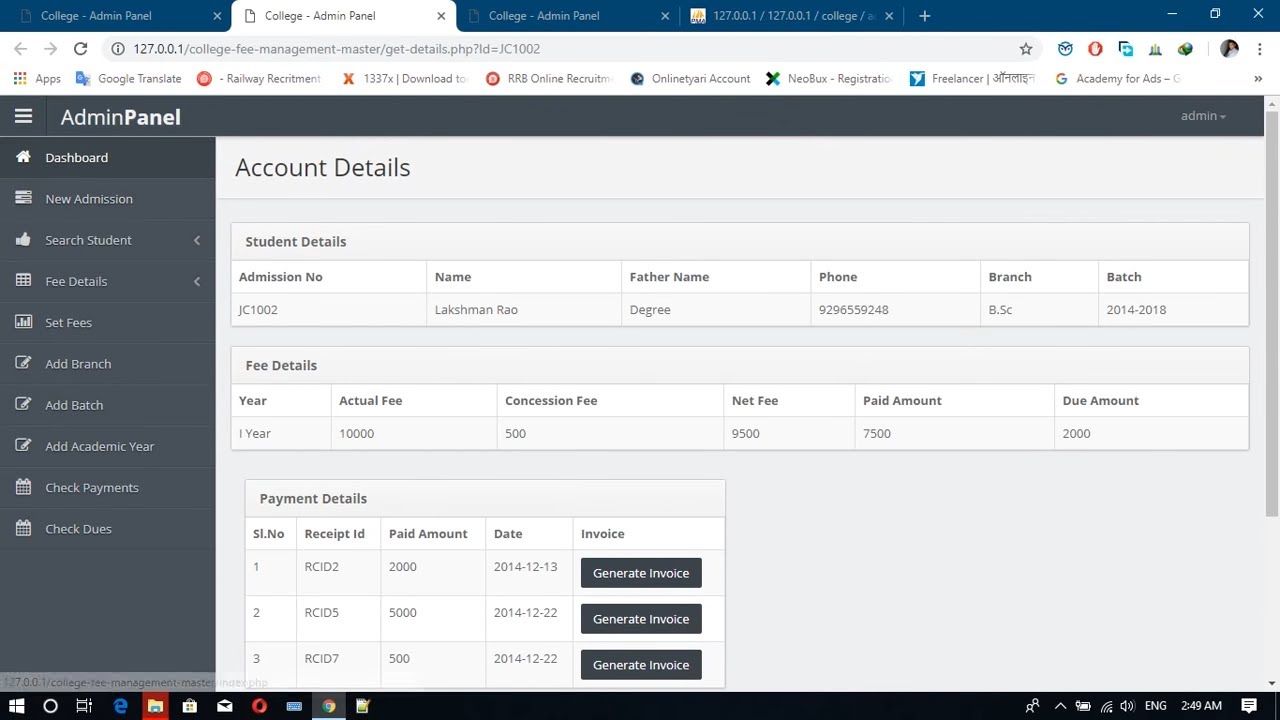Open a new browser tab

pos(924,15)
